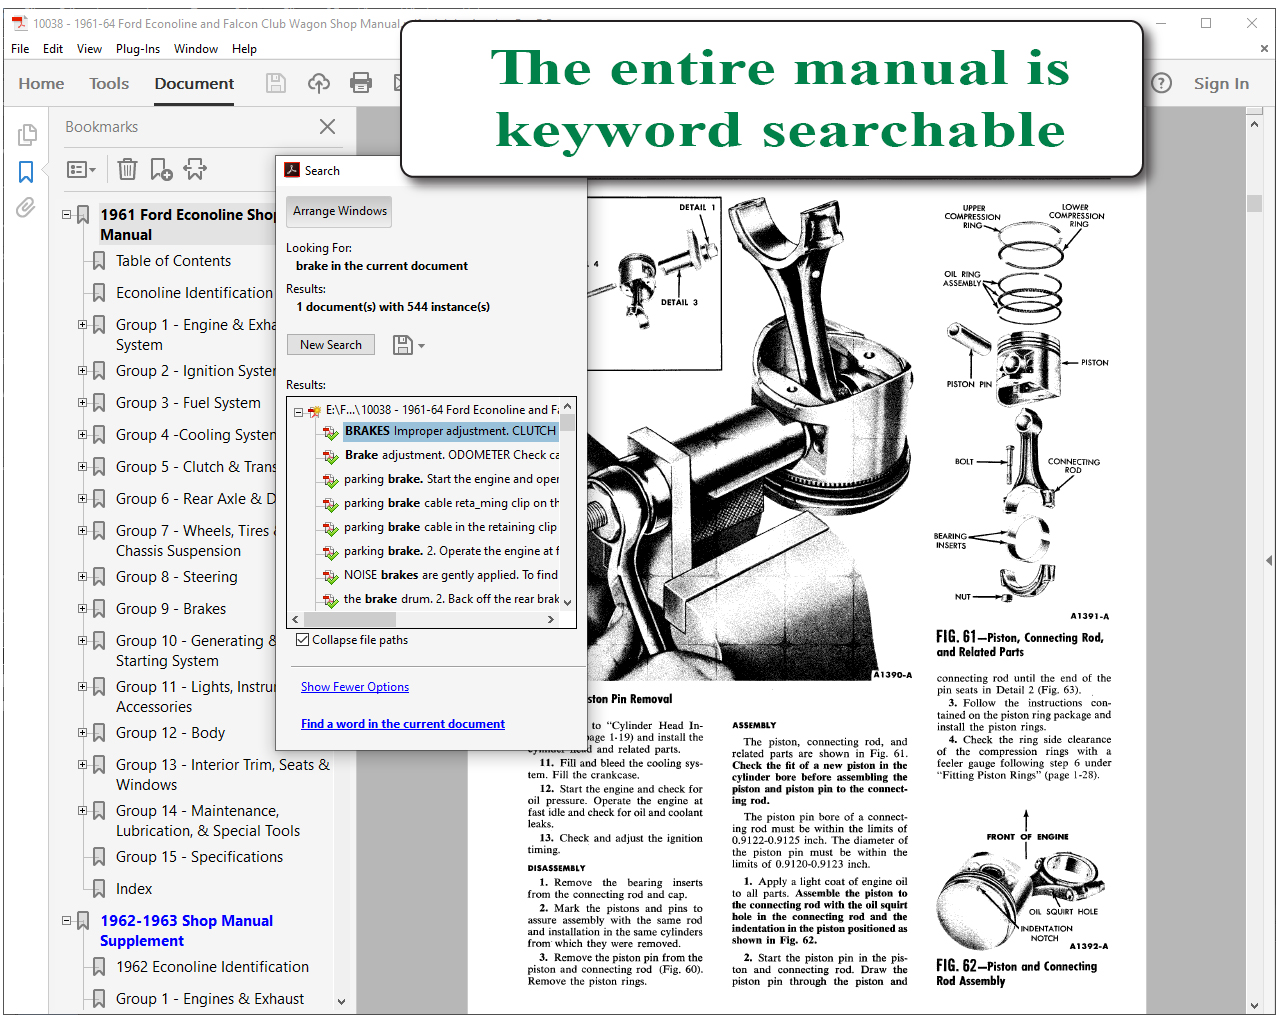Screen dimensions: 1280x1024
Task: Click bookmarks panel scroll down arrow
Action: click(341, 1002)
